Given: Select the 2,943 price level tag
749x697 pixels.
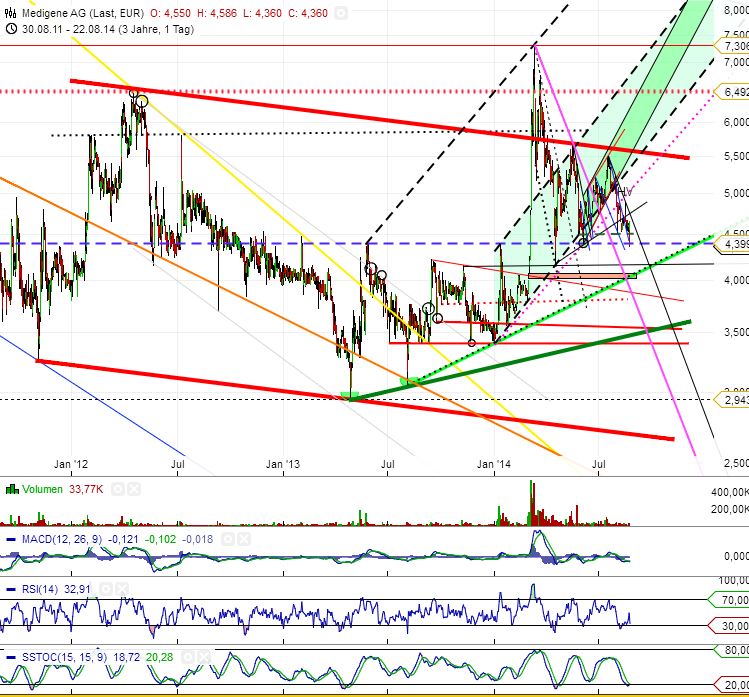Looking at the screenshot, I should tap(731, 399).
